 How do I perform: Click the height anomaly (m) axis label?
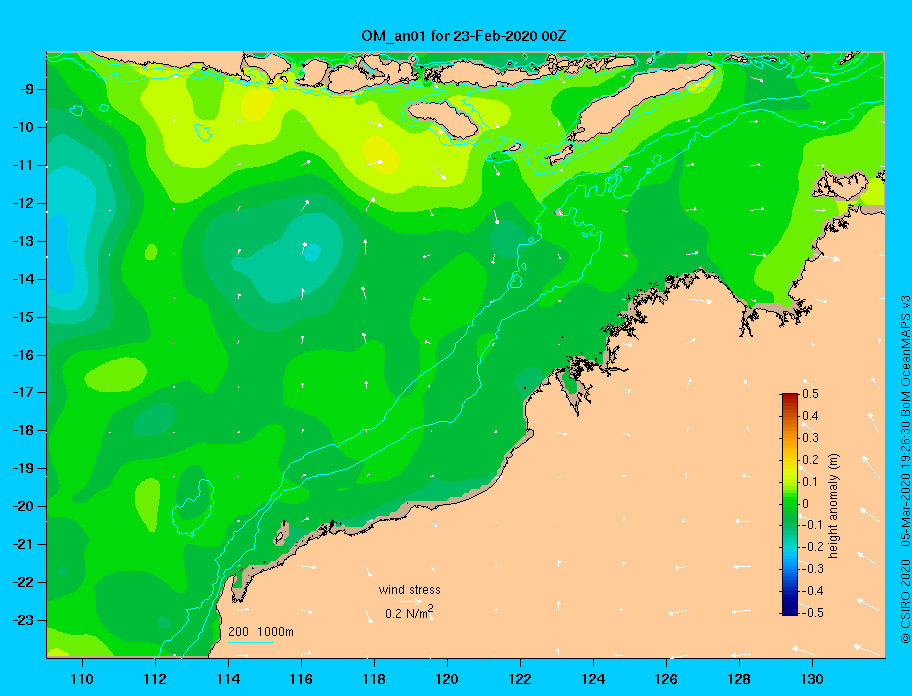click(x=833, y=506)
